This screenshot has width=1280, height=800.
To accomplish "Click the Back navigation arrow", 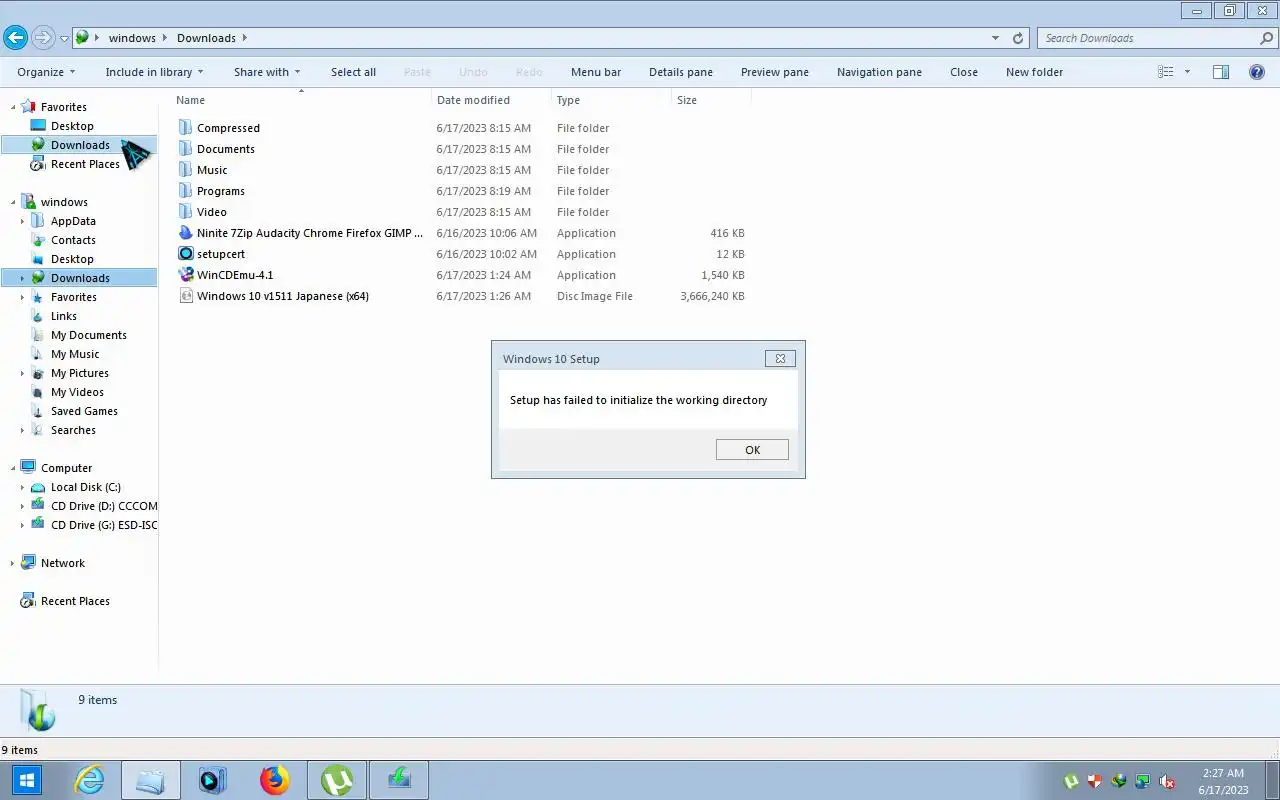I will tap(15, 38).
